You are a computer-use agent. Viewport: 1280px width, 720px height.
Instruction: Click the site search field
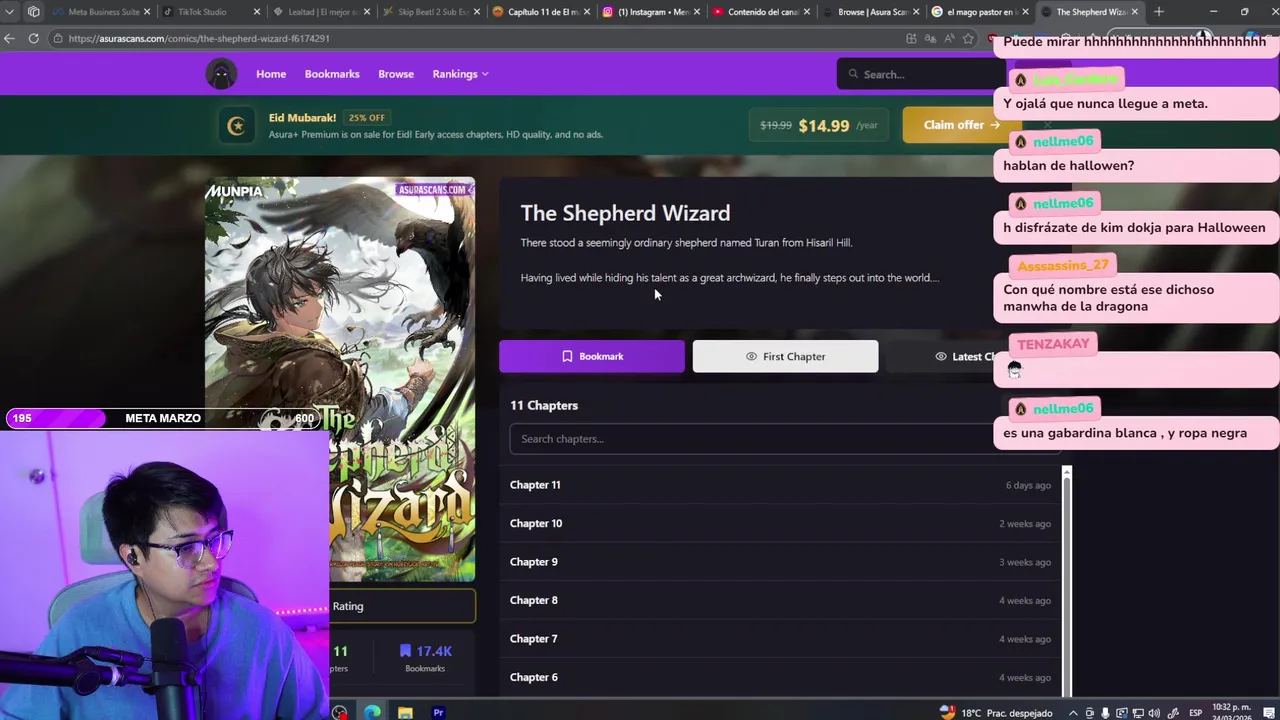point(920,74)
